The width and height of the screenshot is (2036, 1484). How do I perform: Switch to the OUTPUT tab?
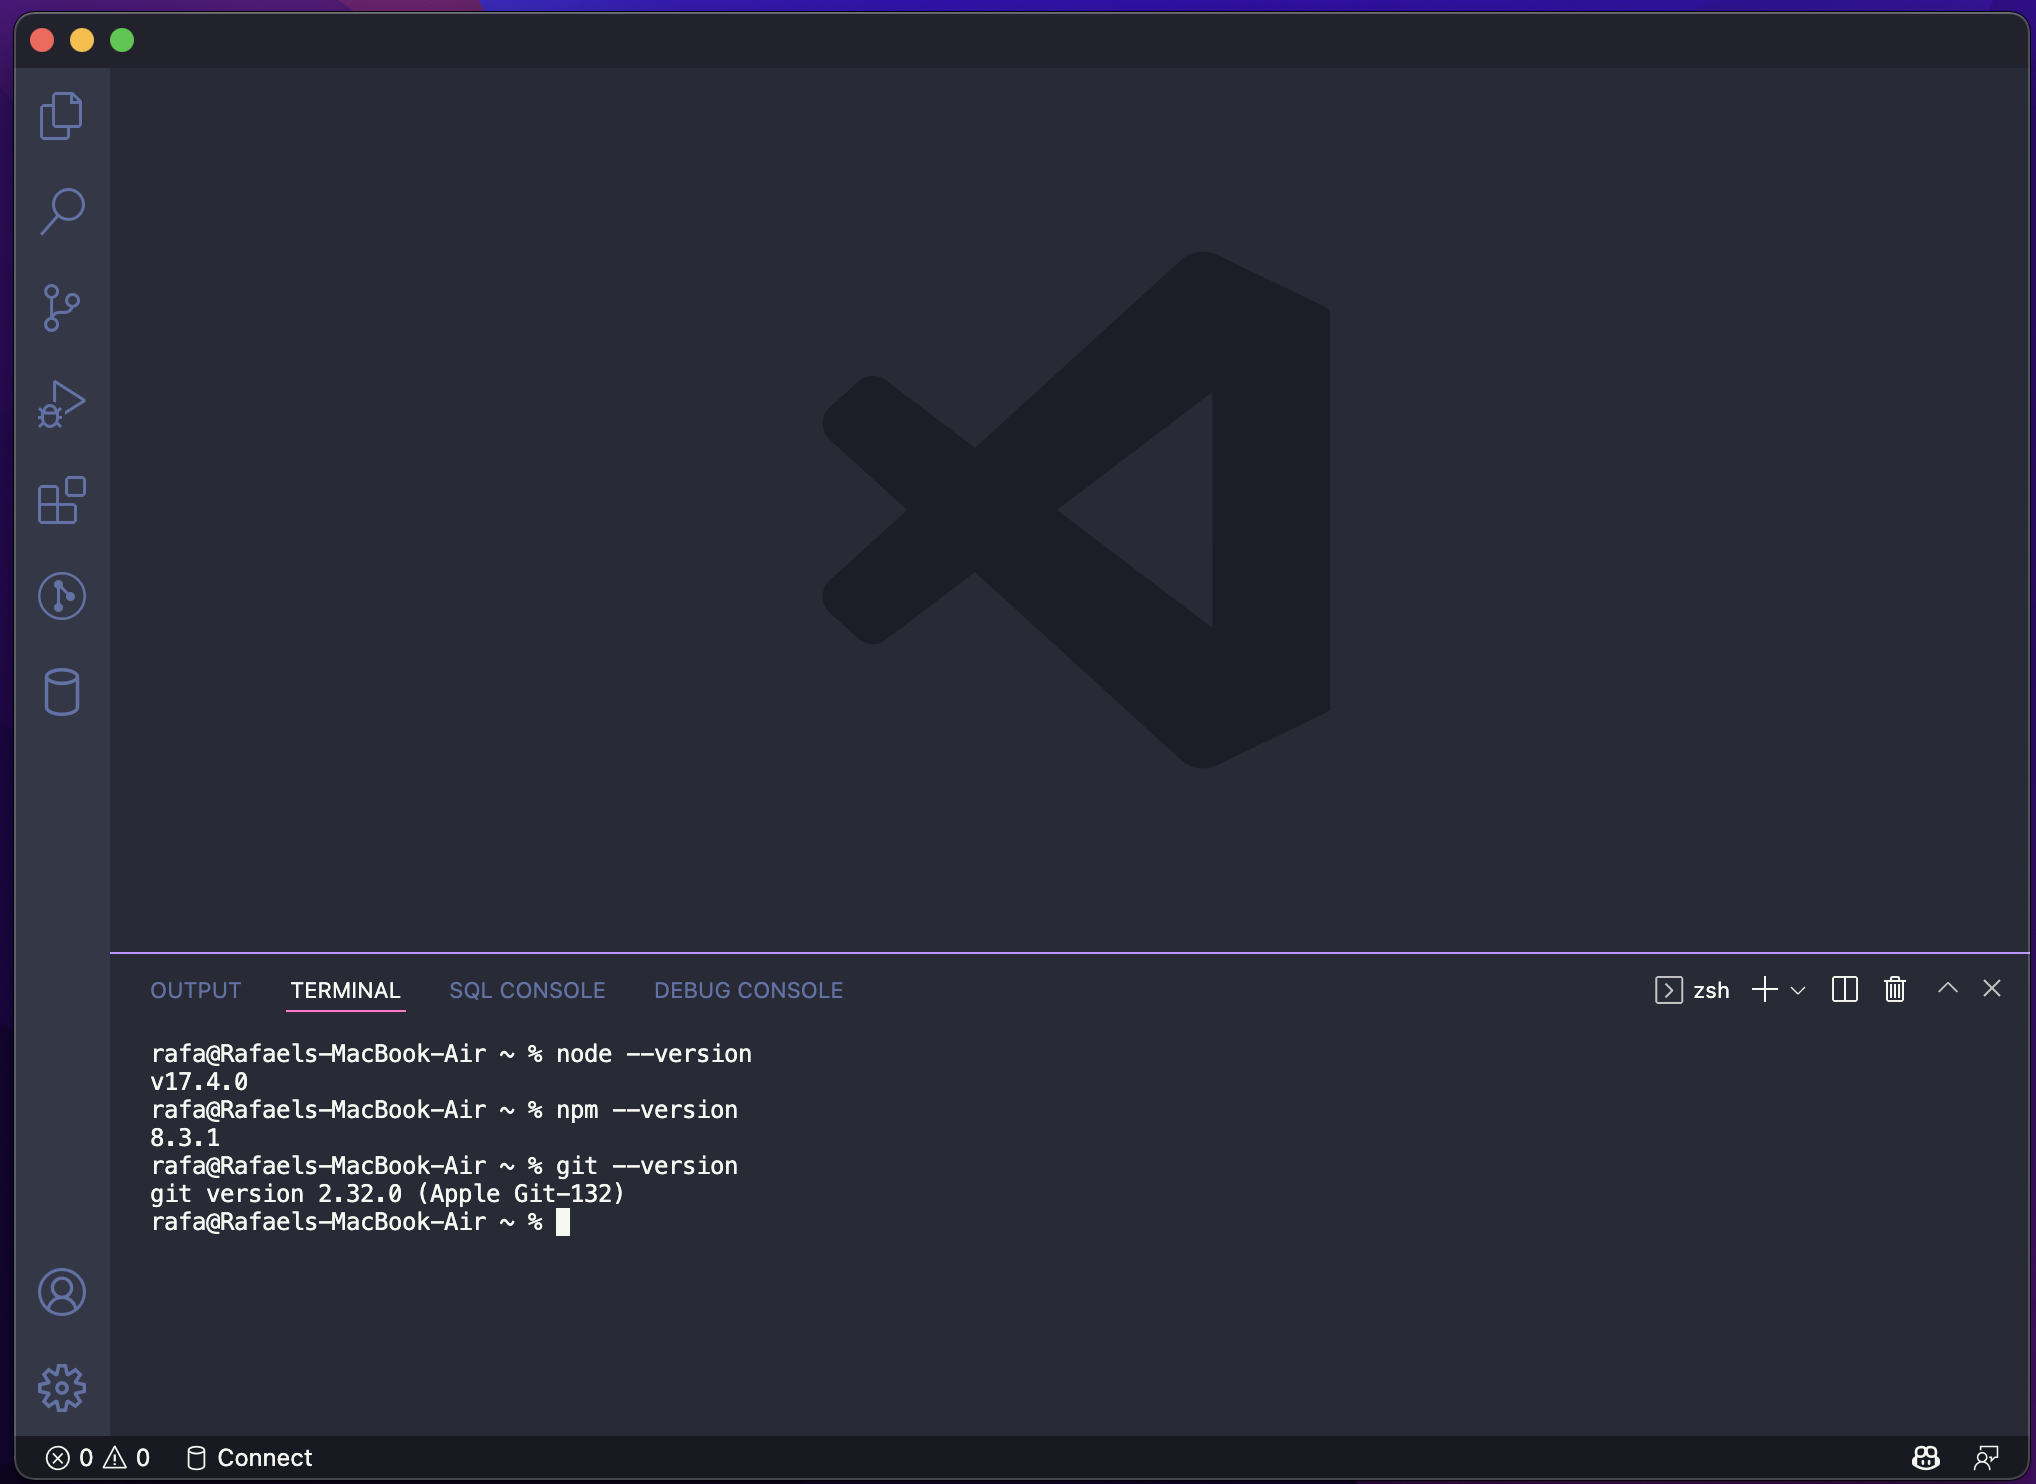click(196, 990)
